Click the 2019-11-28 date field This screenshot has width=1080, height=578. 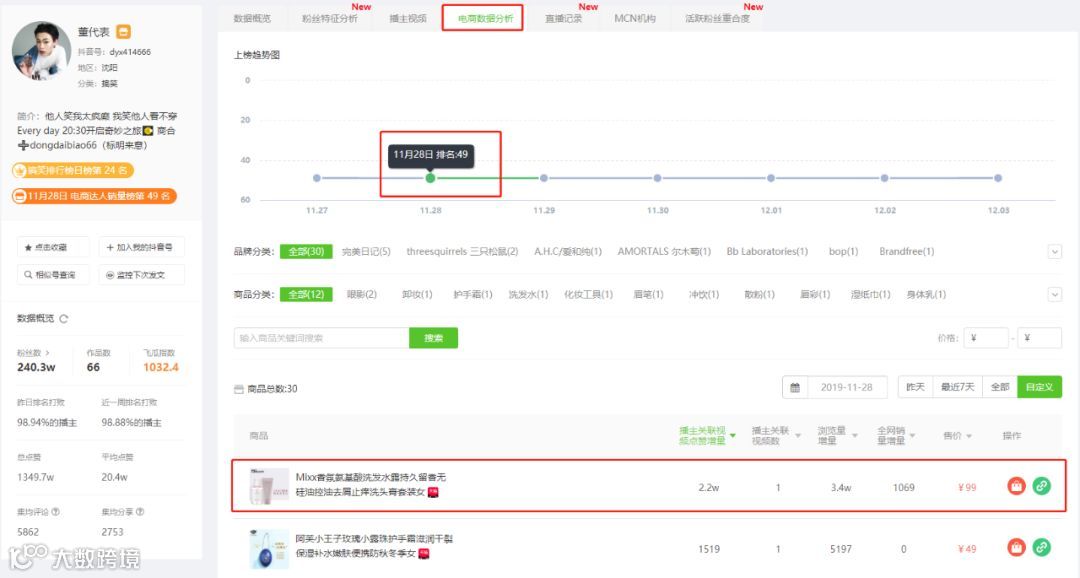tap(847, 387)
